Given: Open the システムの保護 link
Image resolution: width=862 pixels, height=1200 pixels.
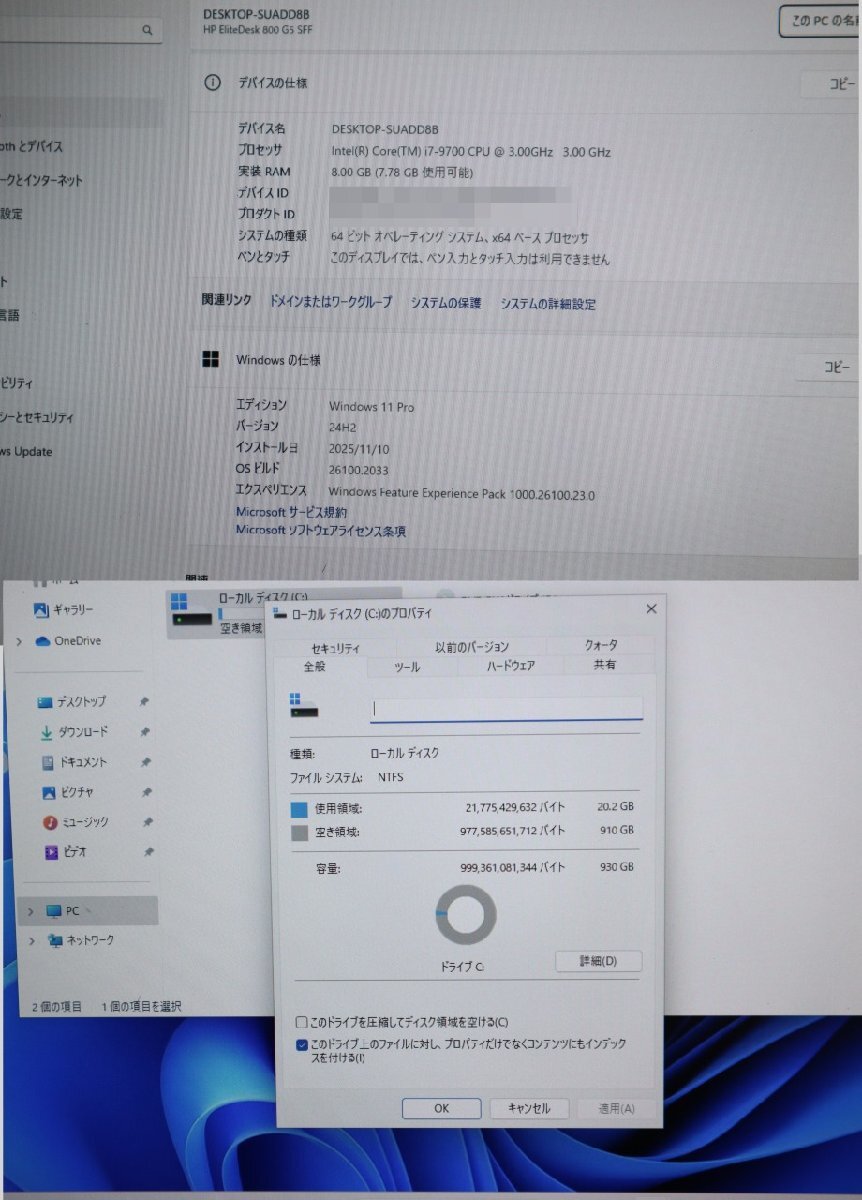Looking at the screenshot, I should [447, 304].
